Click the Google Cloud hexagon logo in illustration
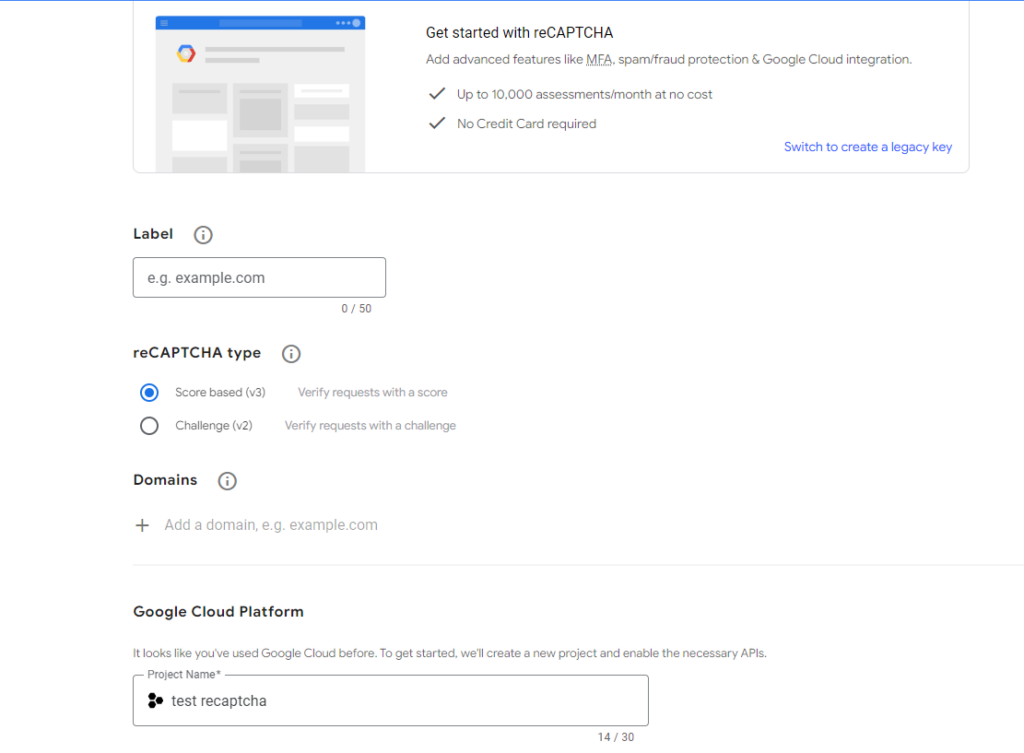The image size is (1024, 753). click(186, 54)
